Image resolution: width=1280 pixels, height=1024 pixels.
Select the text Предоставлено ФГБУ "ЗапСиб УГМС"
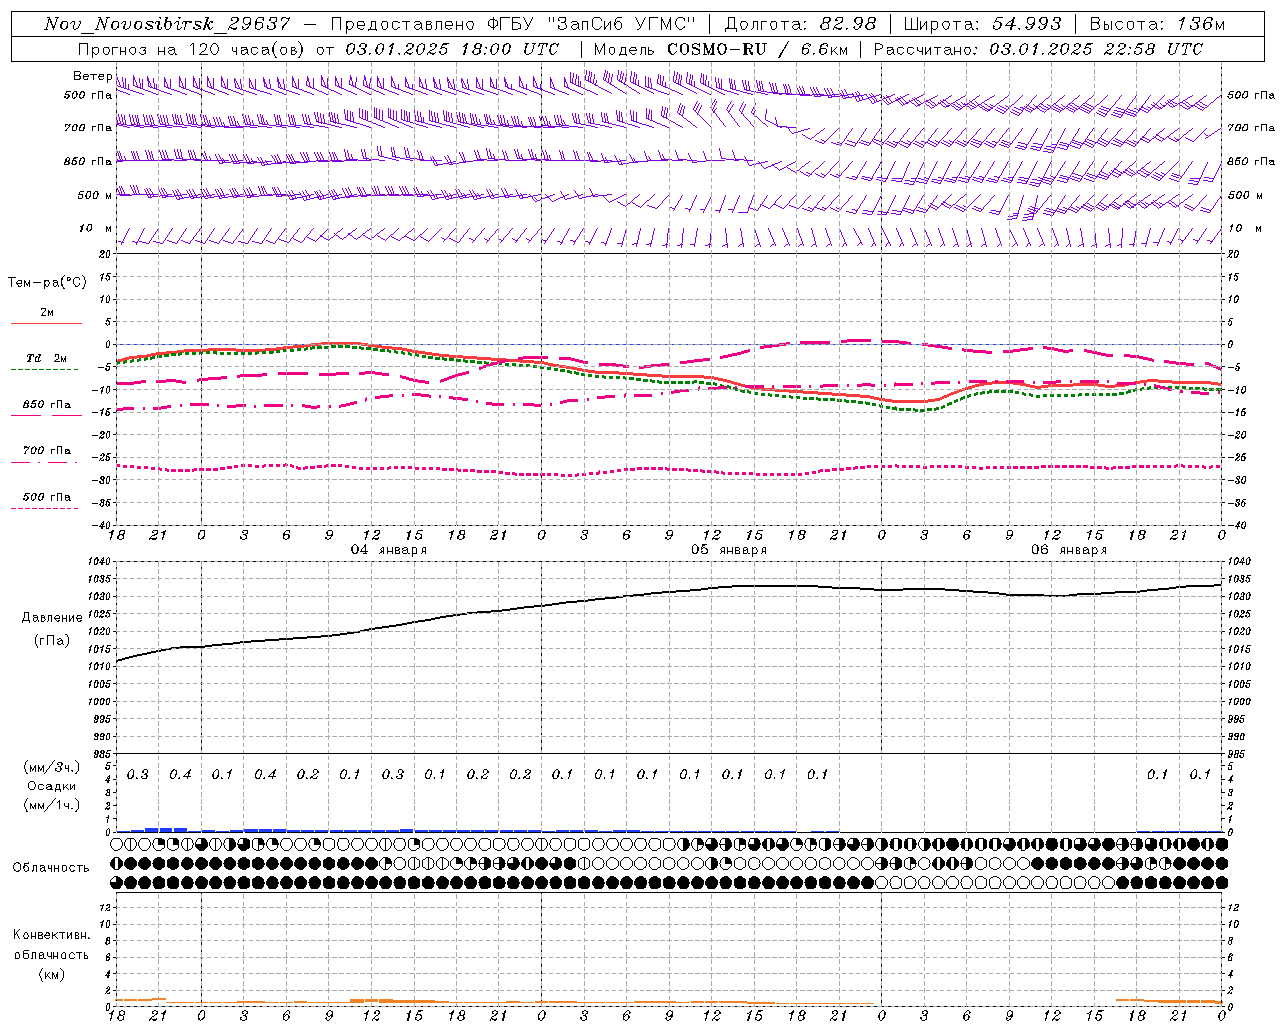tap(512, 24)
